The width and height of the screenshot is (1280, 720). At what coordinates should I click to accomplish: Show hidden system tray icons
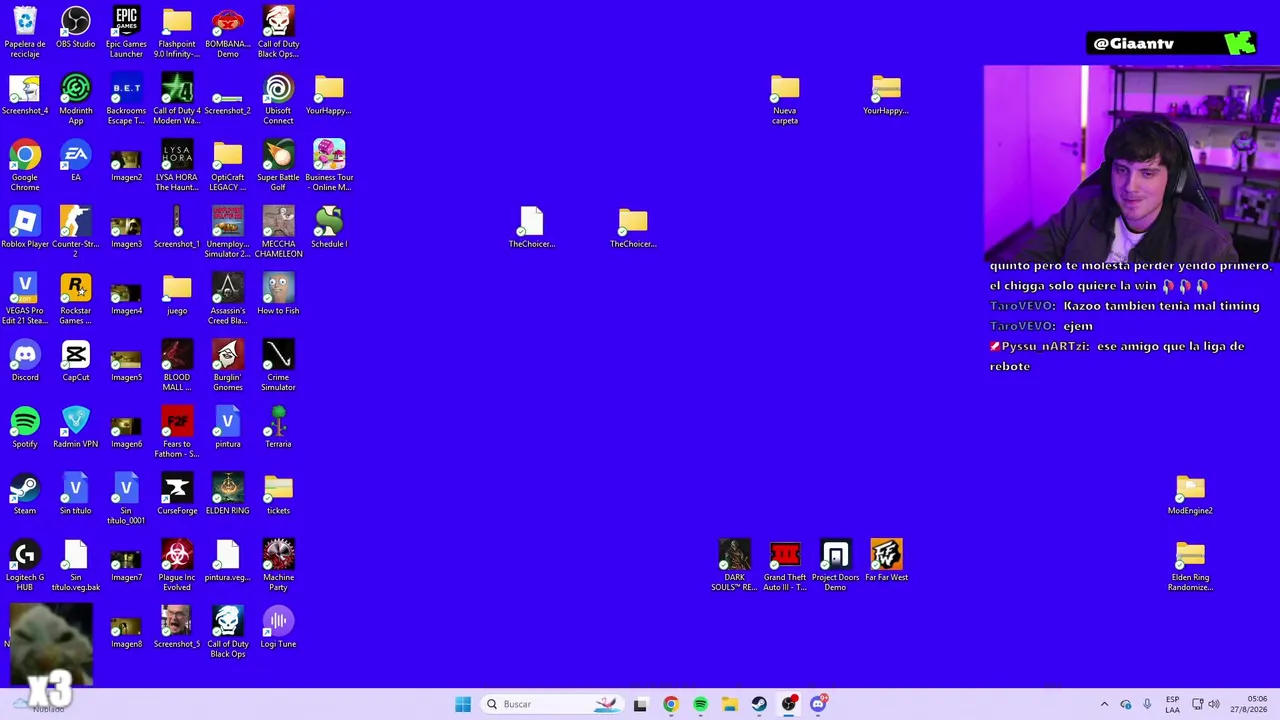(1104, 704)
